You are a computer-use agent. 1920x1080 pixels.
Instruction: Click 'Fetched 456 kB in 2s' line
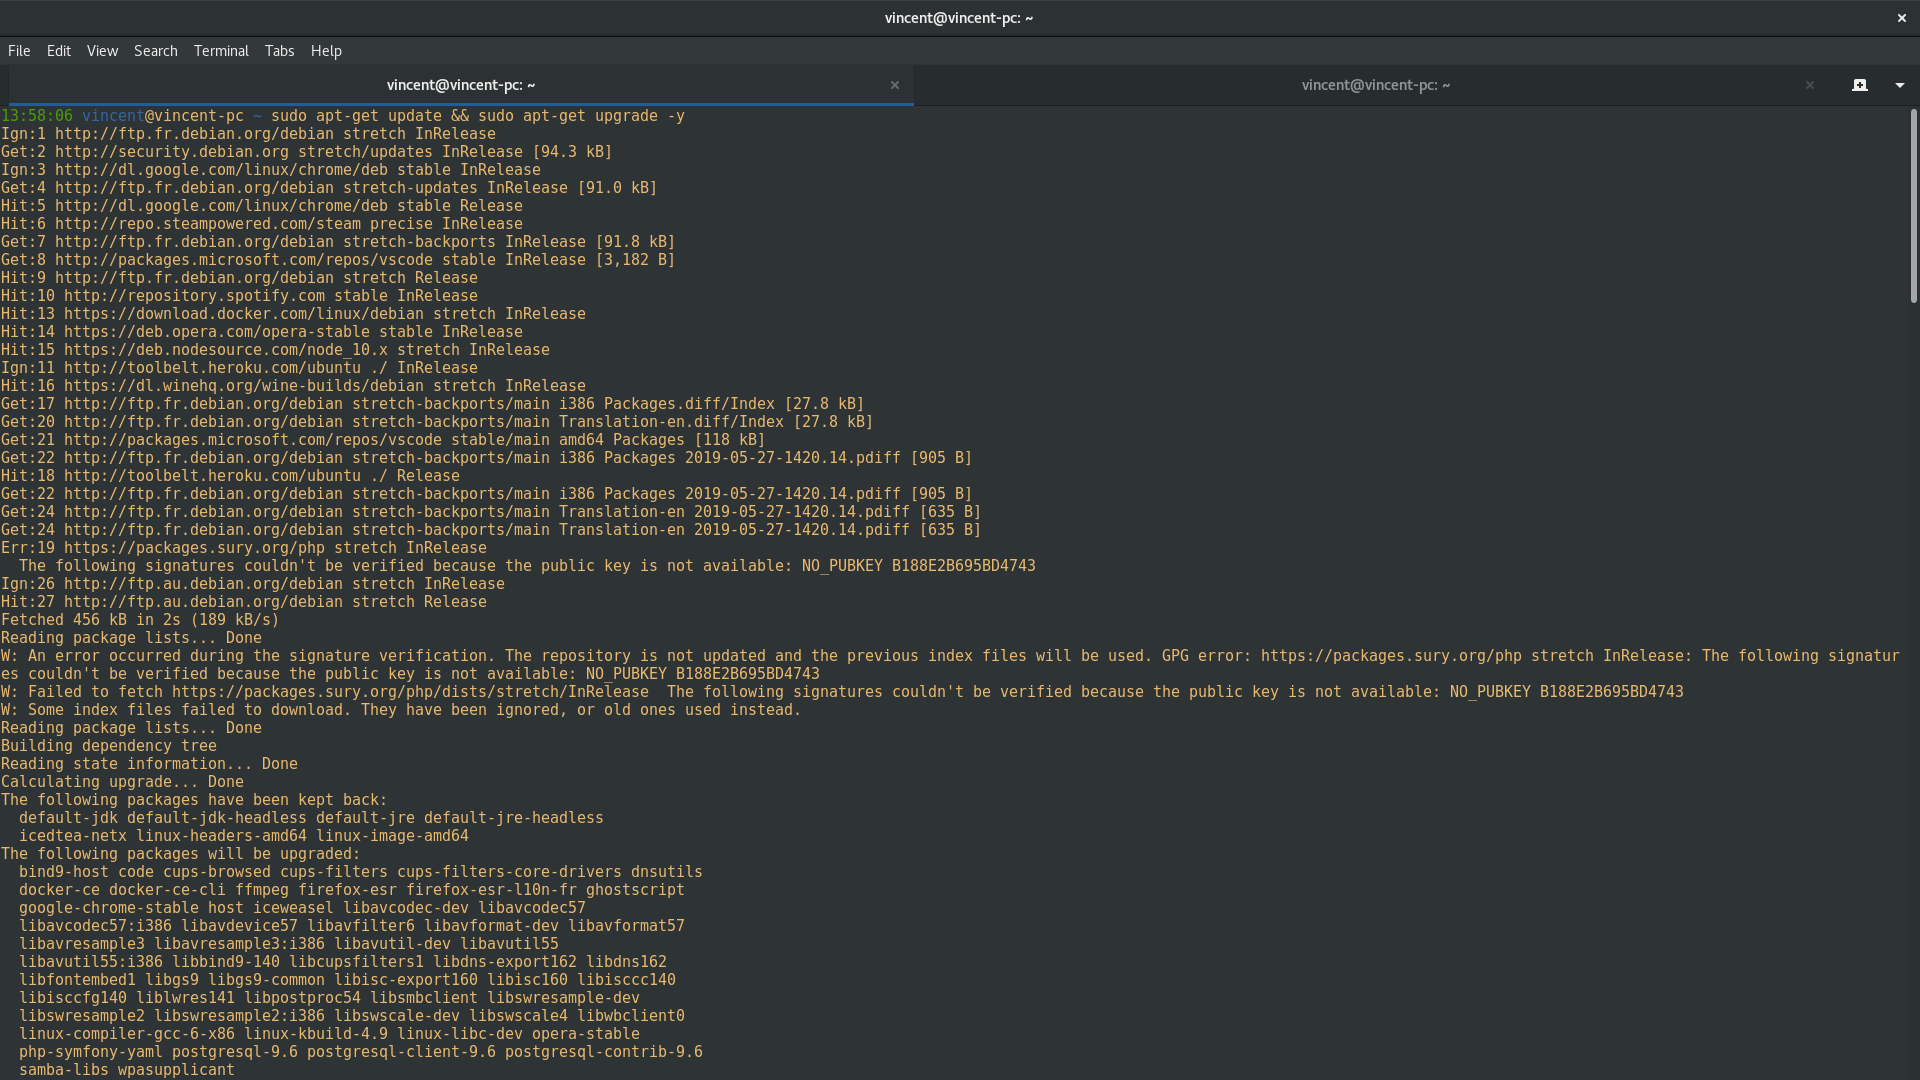pos(141,620)
